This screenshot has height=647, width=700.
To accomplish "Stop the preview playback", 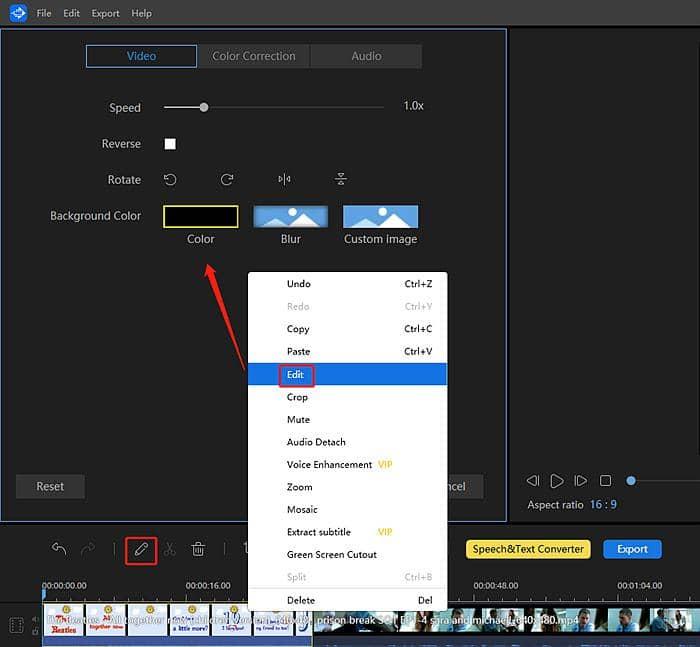I will tap(605, 481).
